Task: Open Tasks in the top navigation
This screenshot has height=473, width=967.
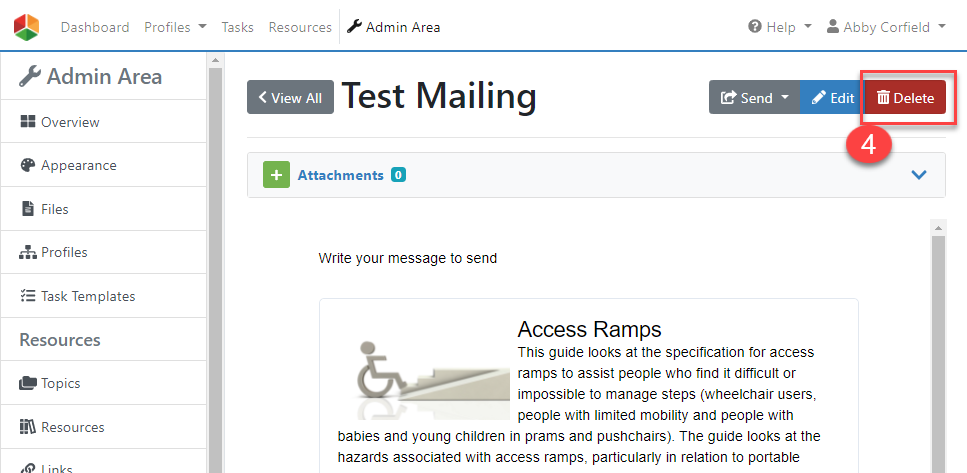Action: [237, 27]
